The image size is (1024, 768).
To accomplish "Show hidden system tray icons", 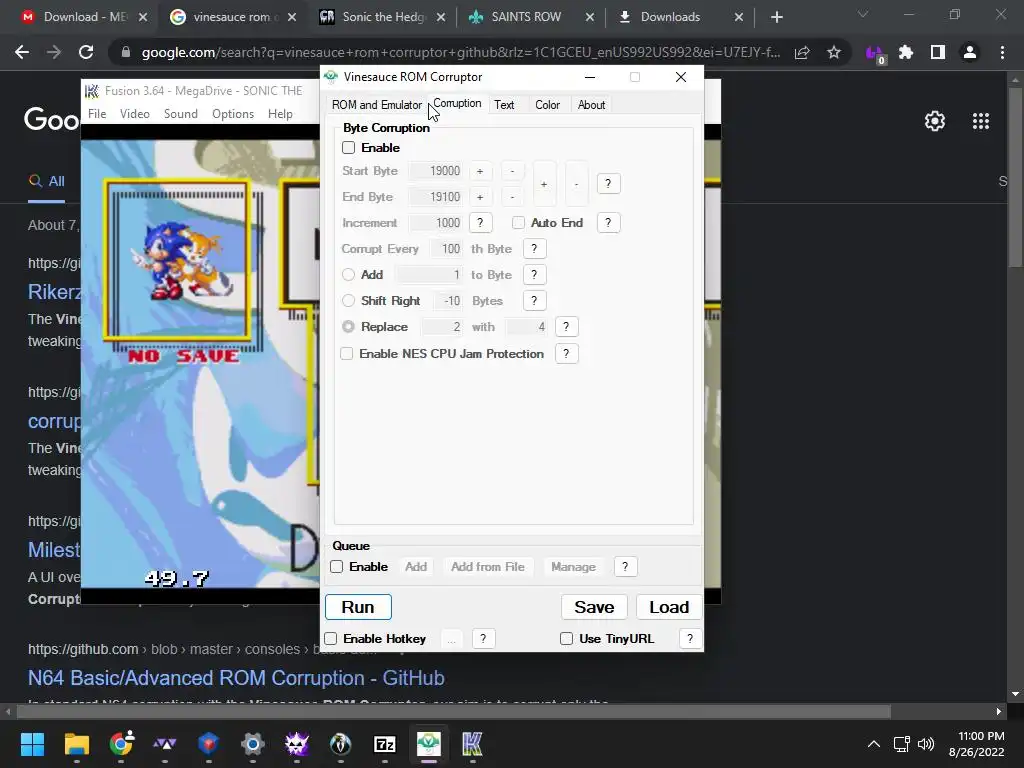I will point(873,744).
